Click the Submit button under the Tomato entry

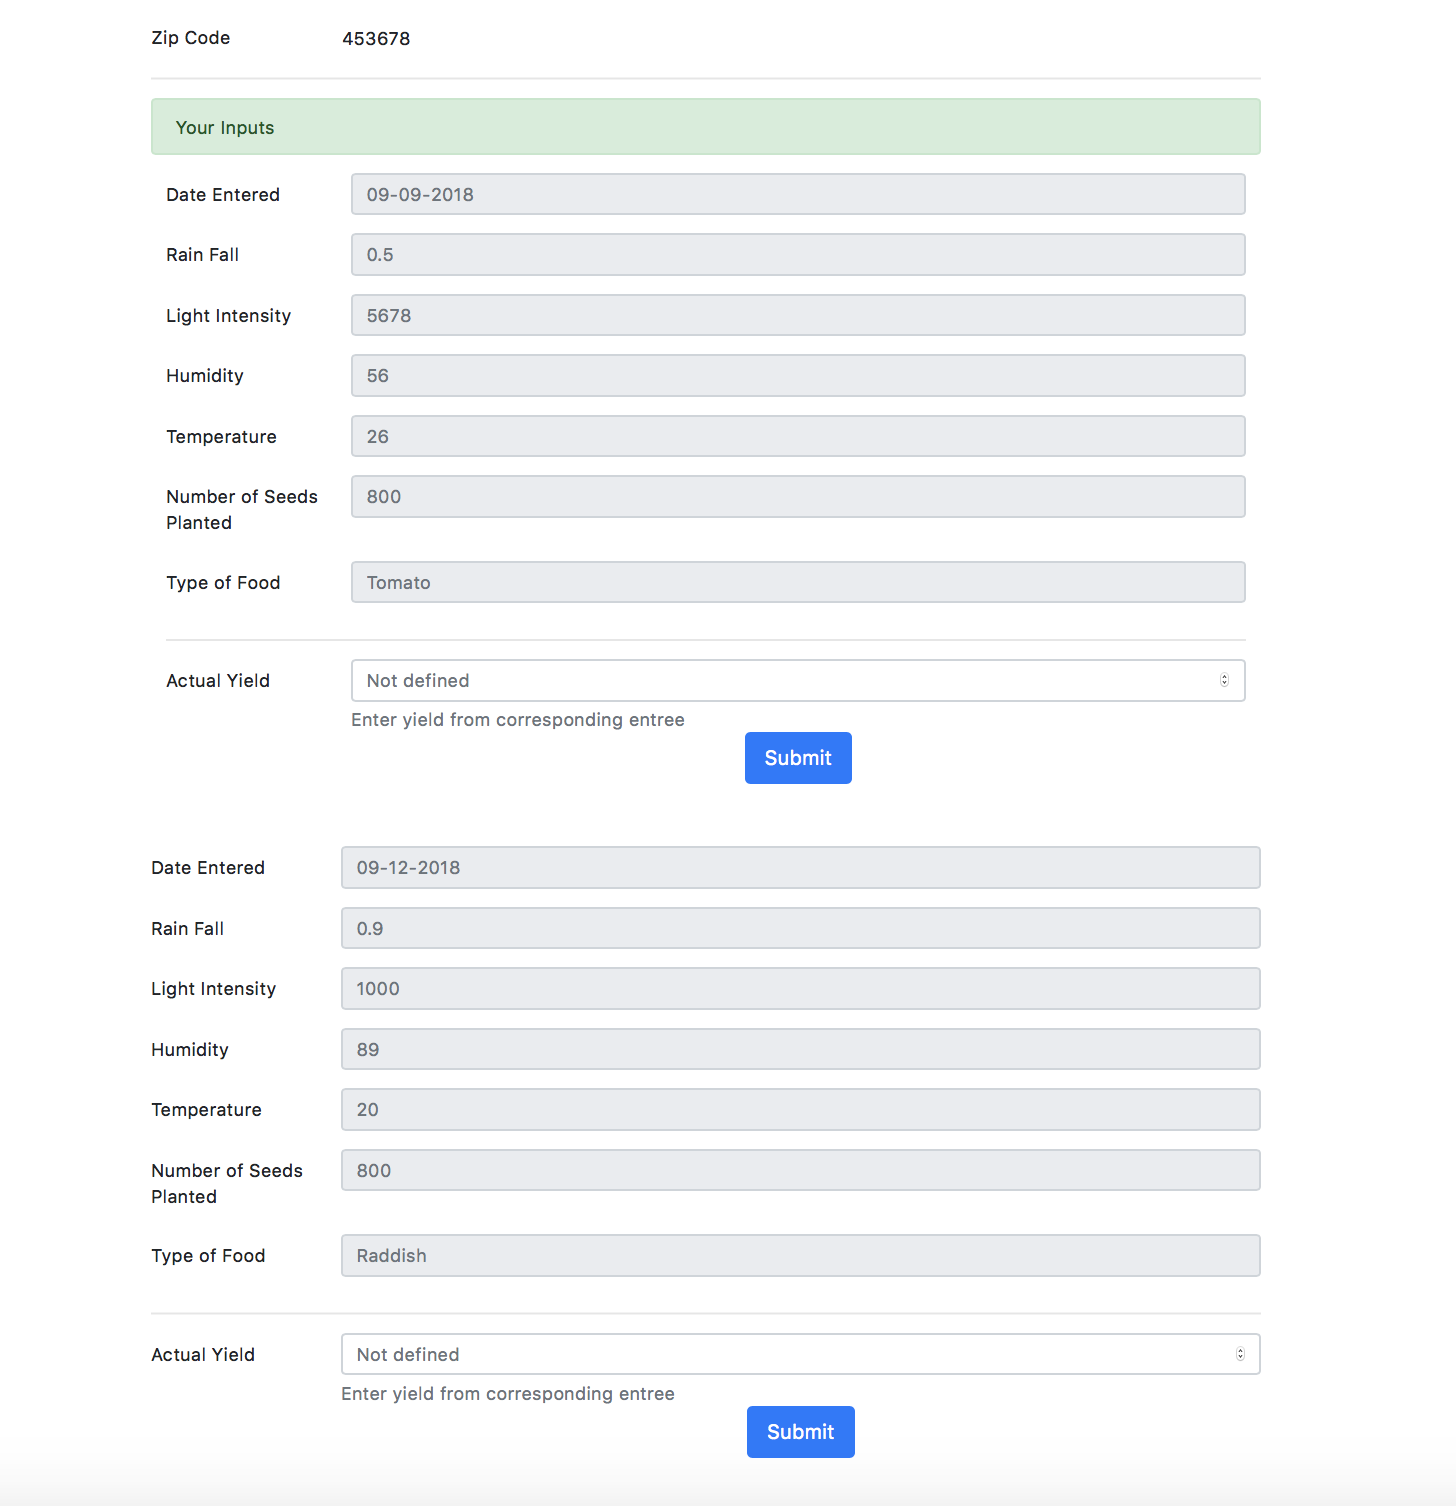pos(798,758)
